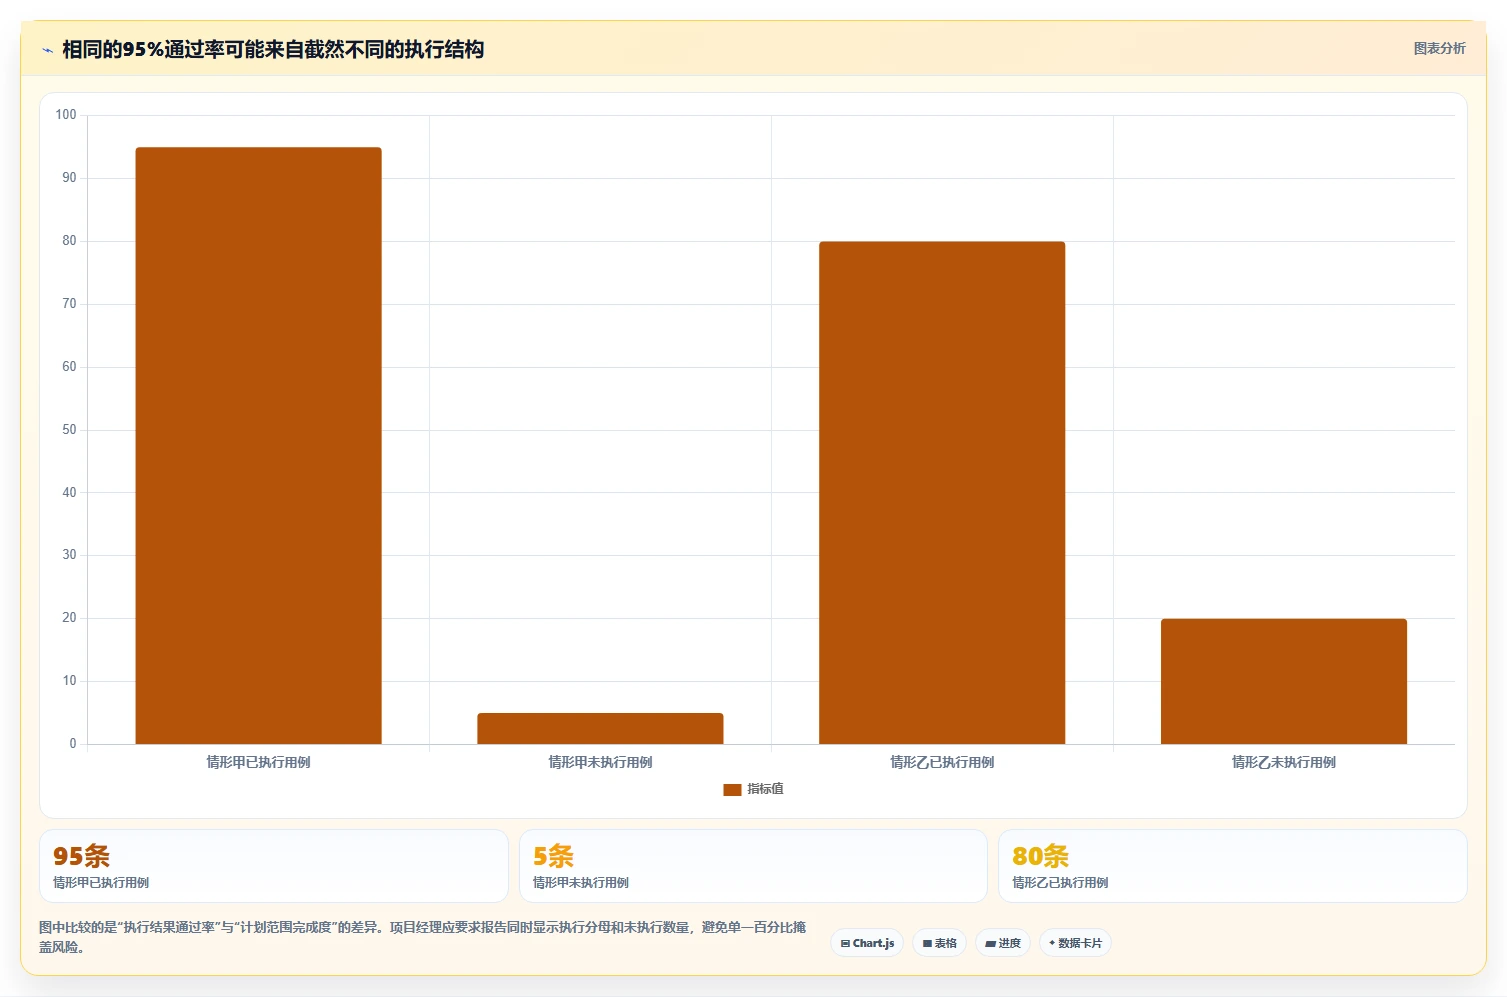Click the chart title 相同的95%通过率 heading
This screenshot has width=1507, height=997.
pos(273,50)
